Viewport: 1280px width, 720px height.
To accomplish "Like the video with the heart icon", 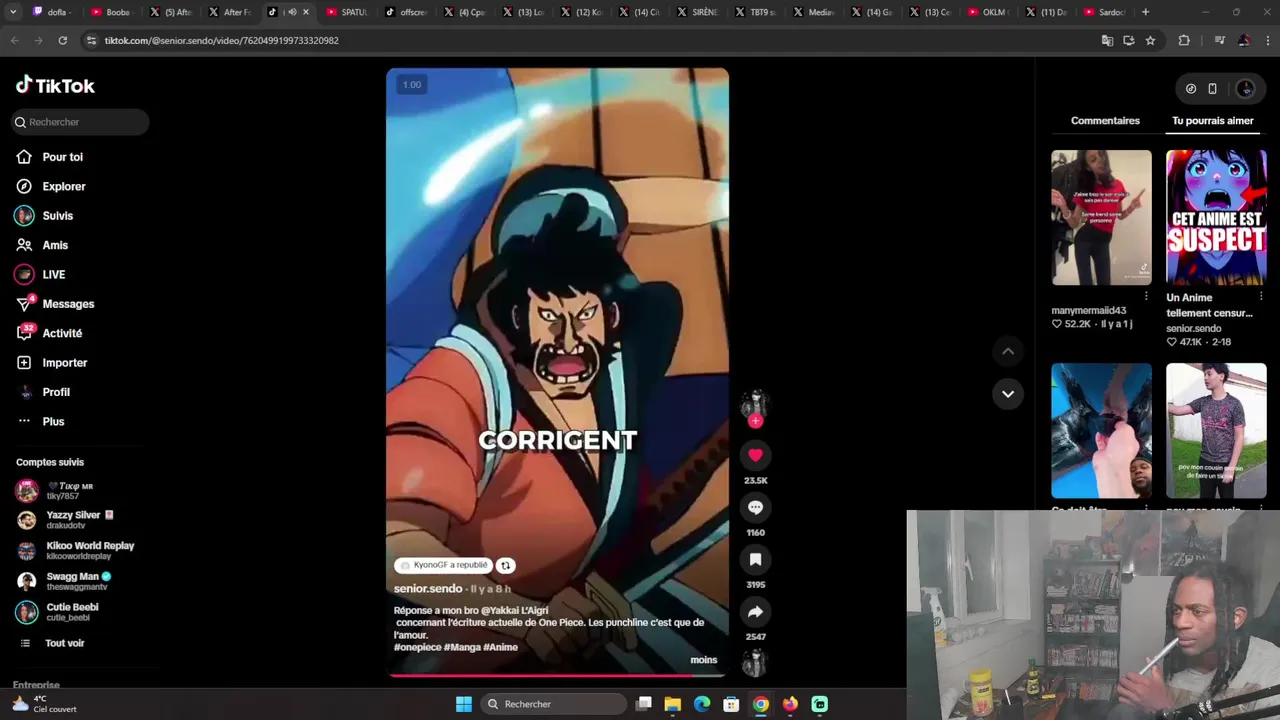I will tap(755, 455).
